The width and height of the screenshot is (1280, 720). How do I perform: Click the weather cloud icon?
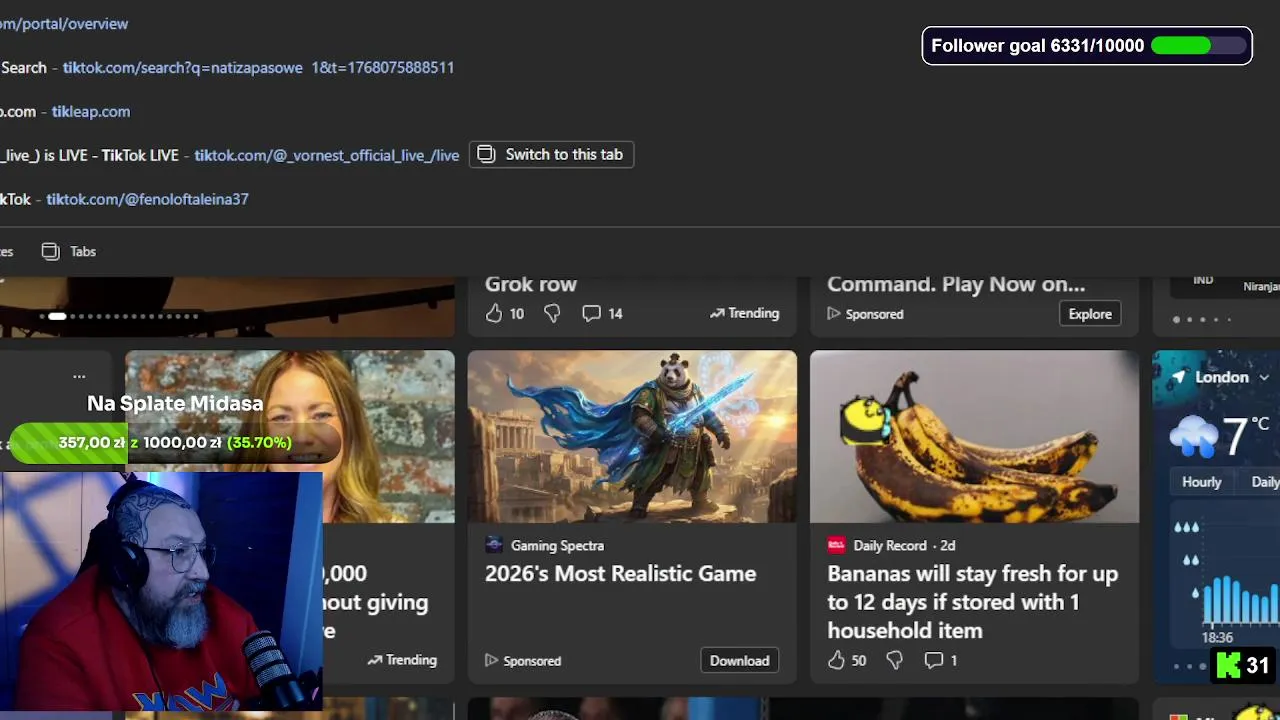[x=1193, y=436]
